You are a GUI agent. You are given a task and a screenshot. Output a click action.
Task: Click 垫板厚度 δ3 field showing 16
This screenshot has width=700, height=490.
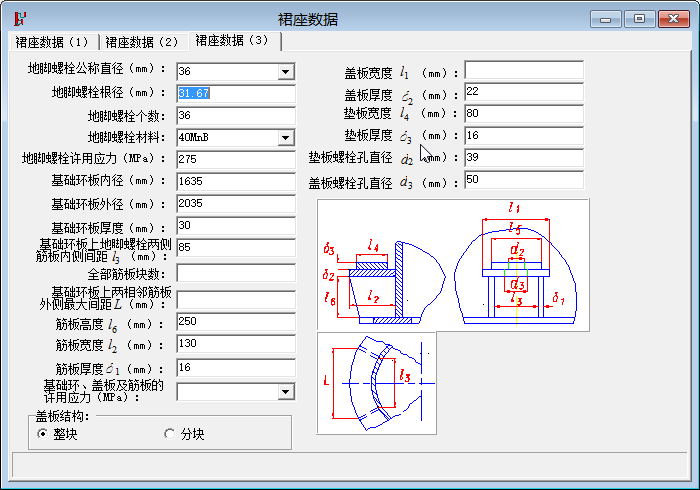coord(524,136)
